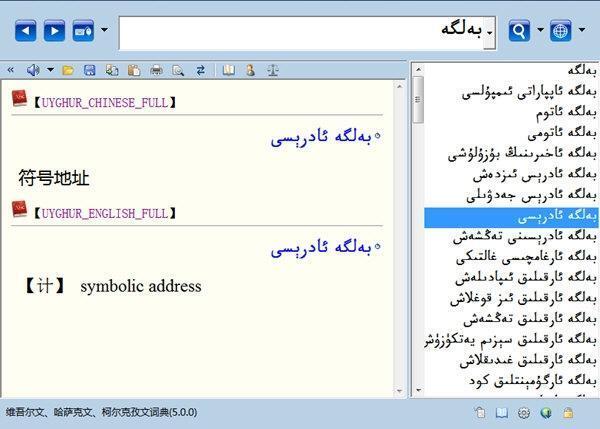Click the lock icon in status bar
This screenshot has width=600, height=429.
coord(568,412)
